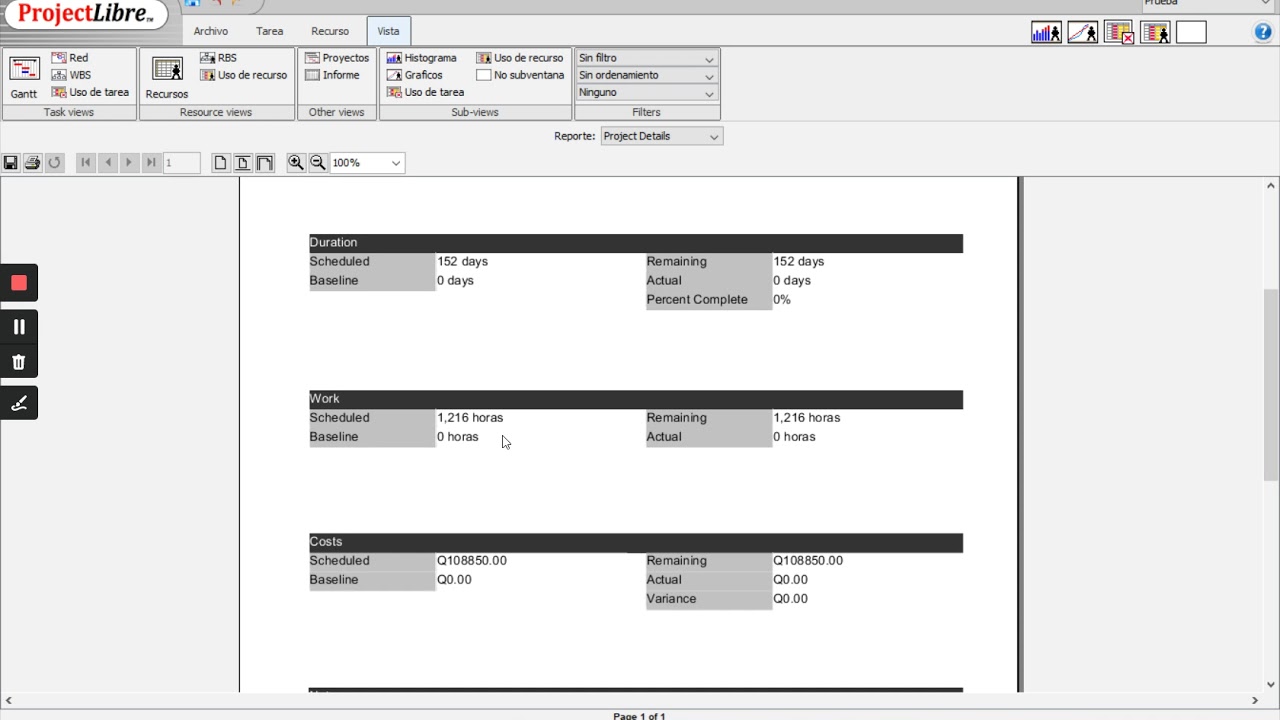Pause the screen recording

[18, 326]
